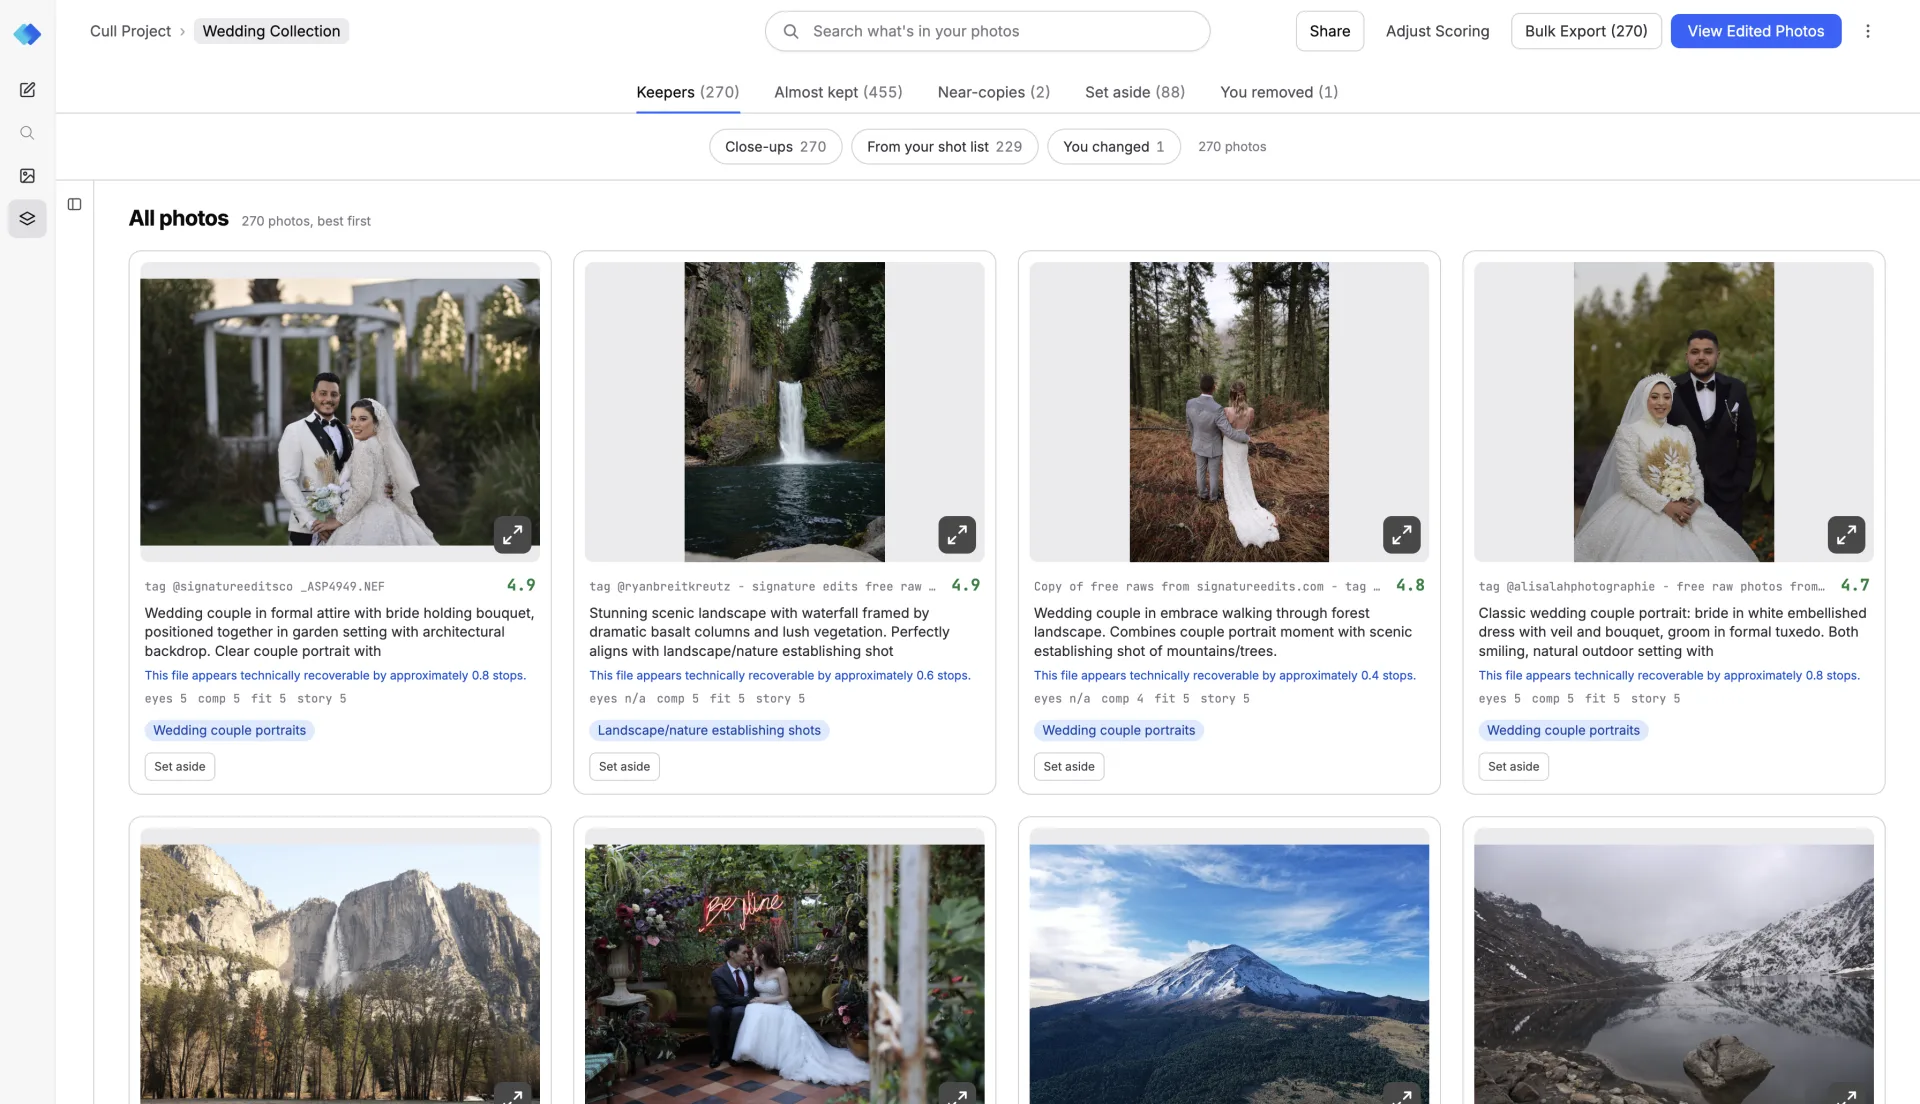
Task: Open the garden gazebo couple thumbnail
Action: tap(340, 412)
